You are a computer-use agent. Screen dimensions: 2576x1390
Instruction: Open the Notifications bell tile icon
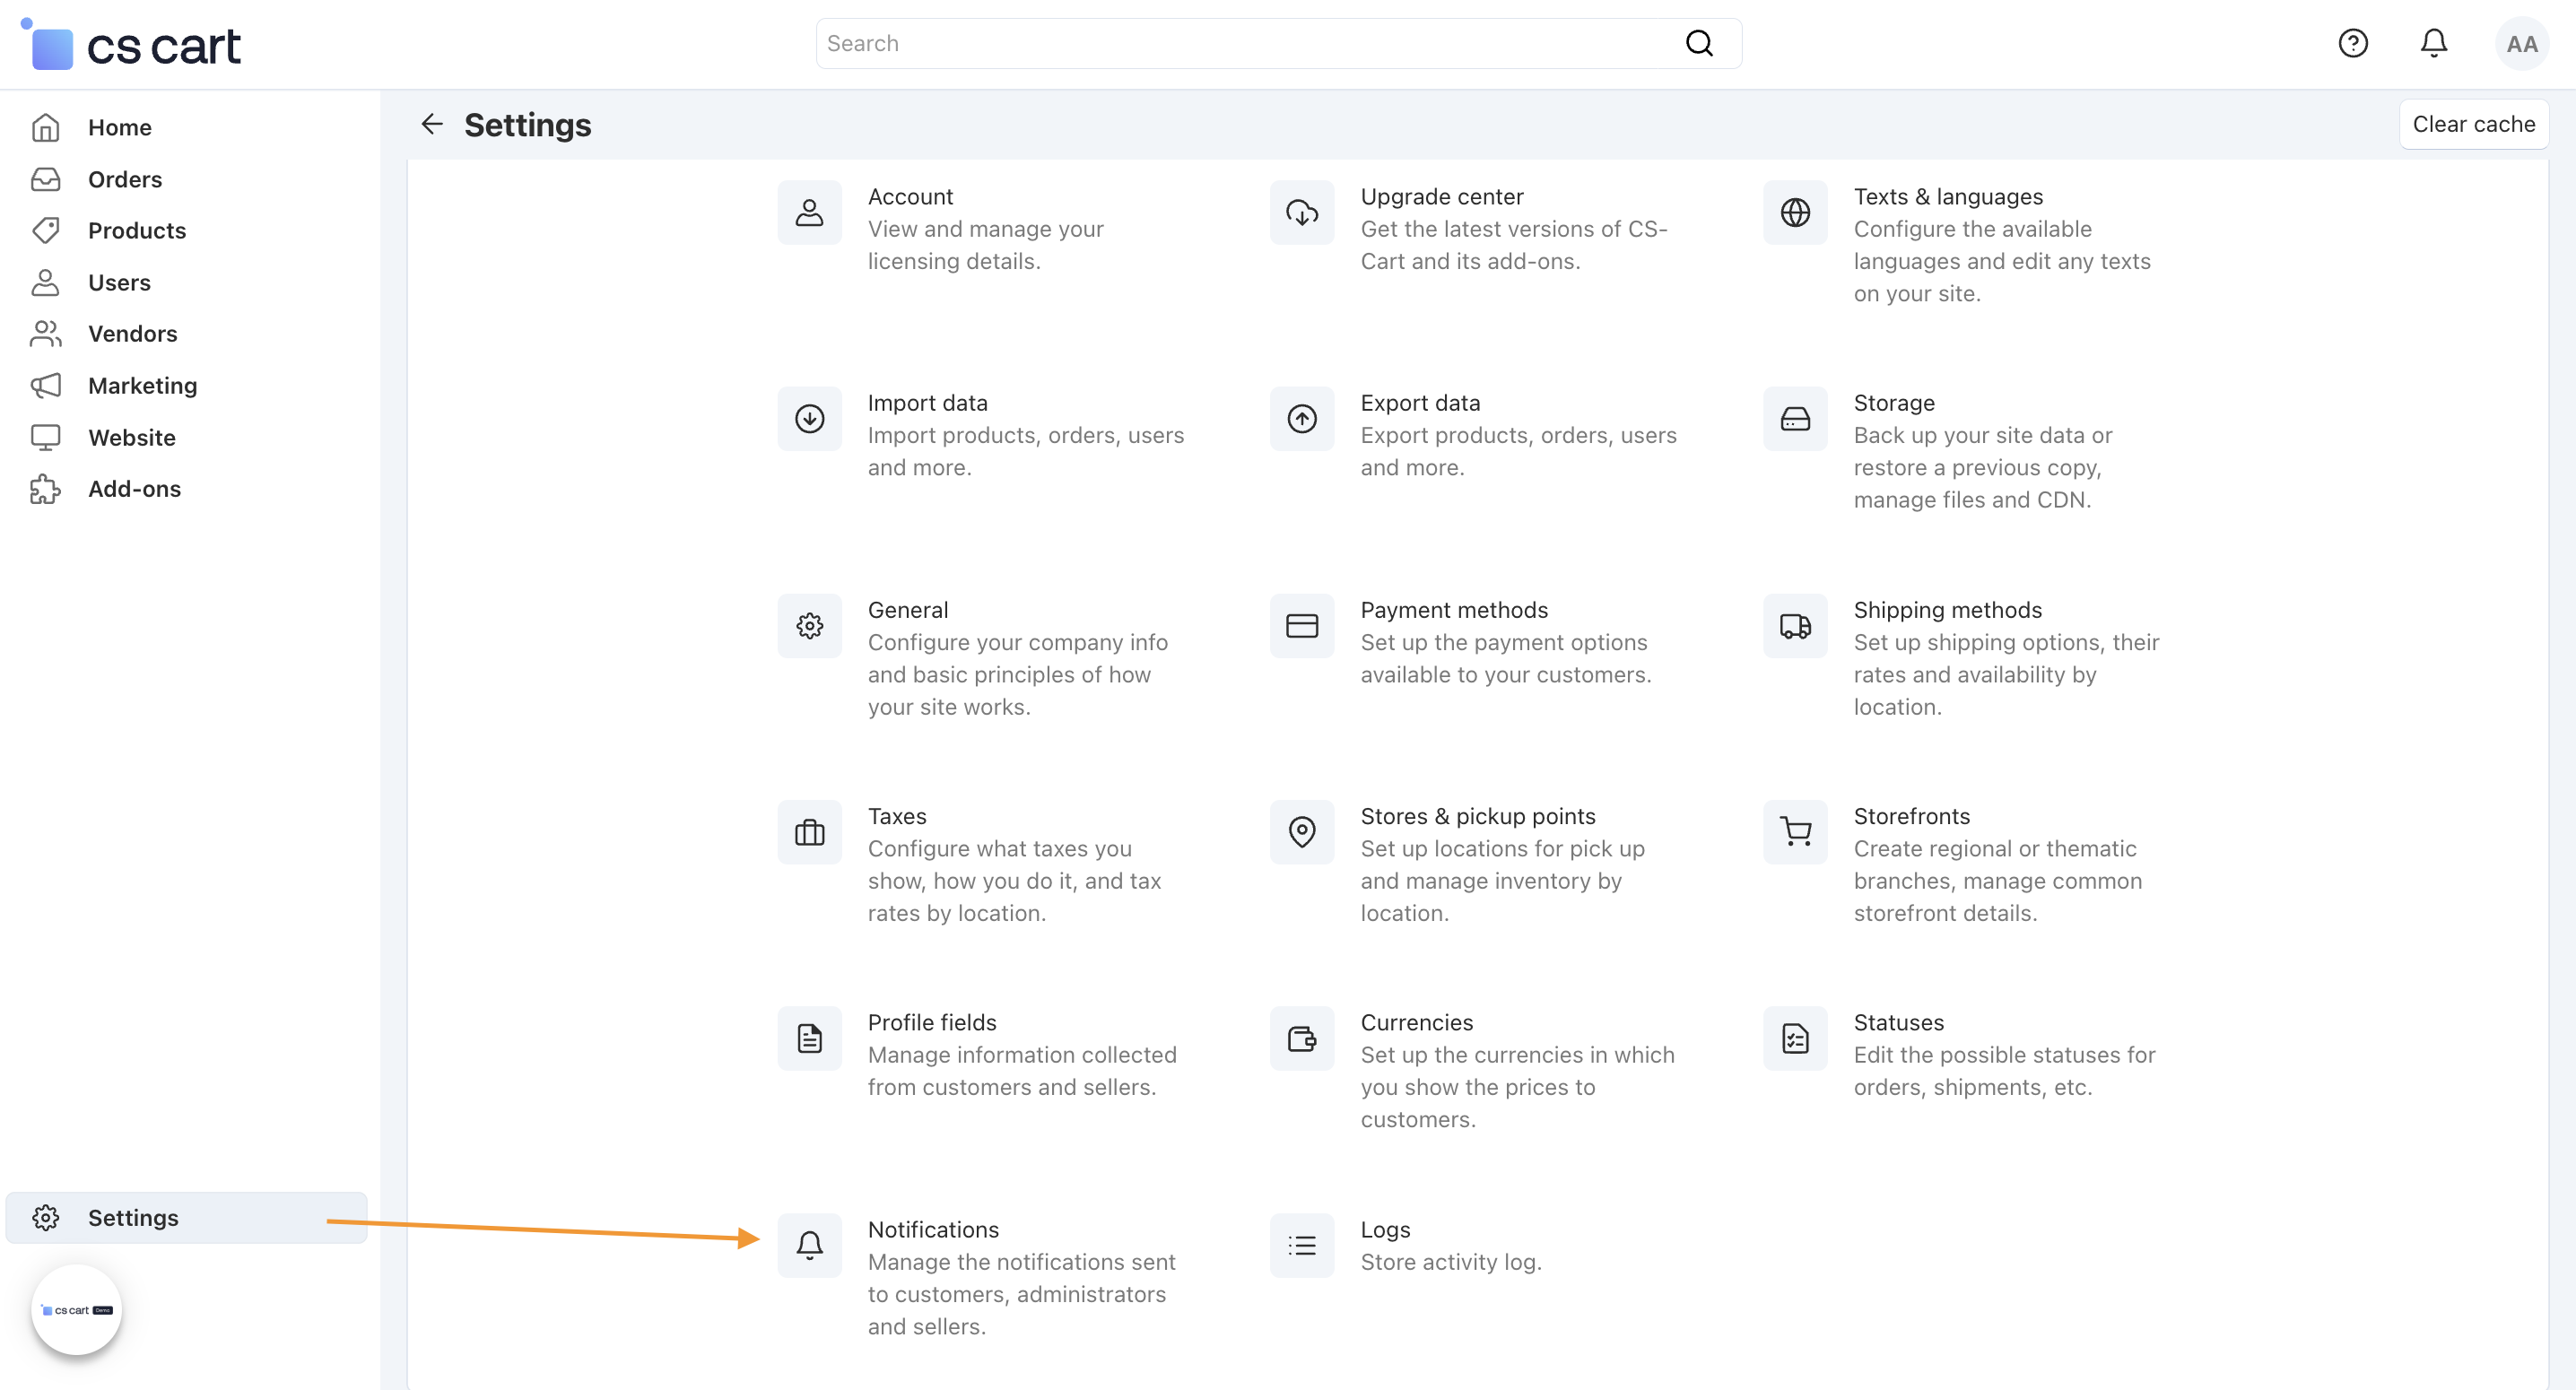809,1245
